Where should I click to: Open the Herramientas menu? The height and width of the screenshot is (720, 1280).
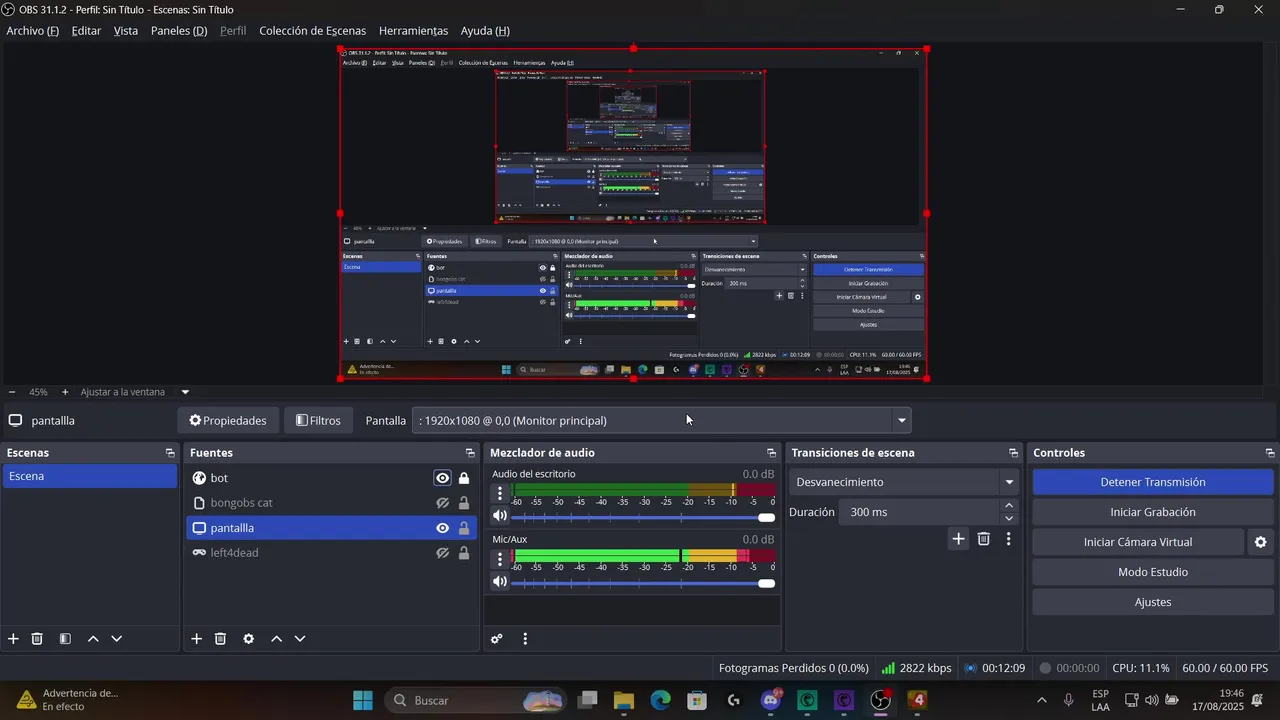click(414, 31)
